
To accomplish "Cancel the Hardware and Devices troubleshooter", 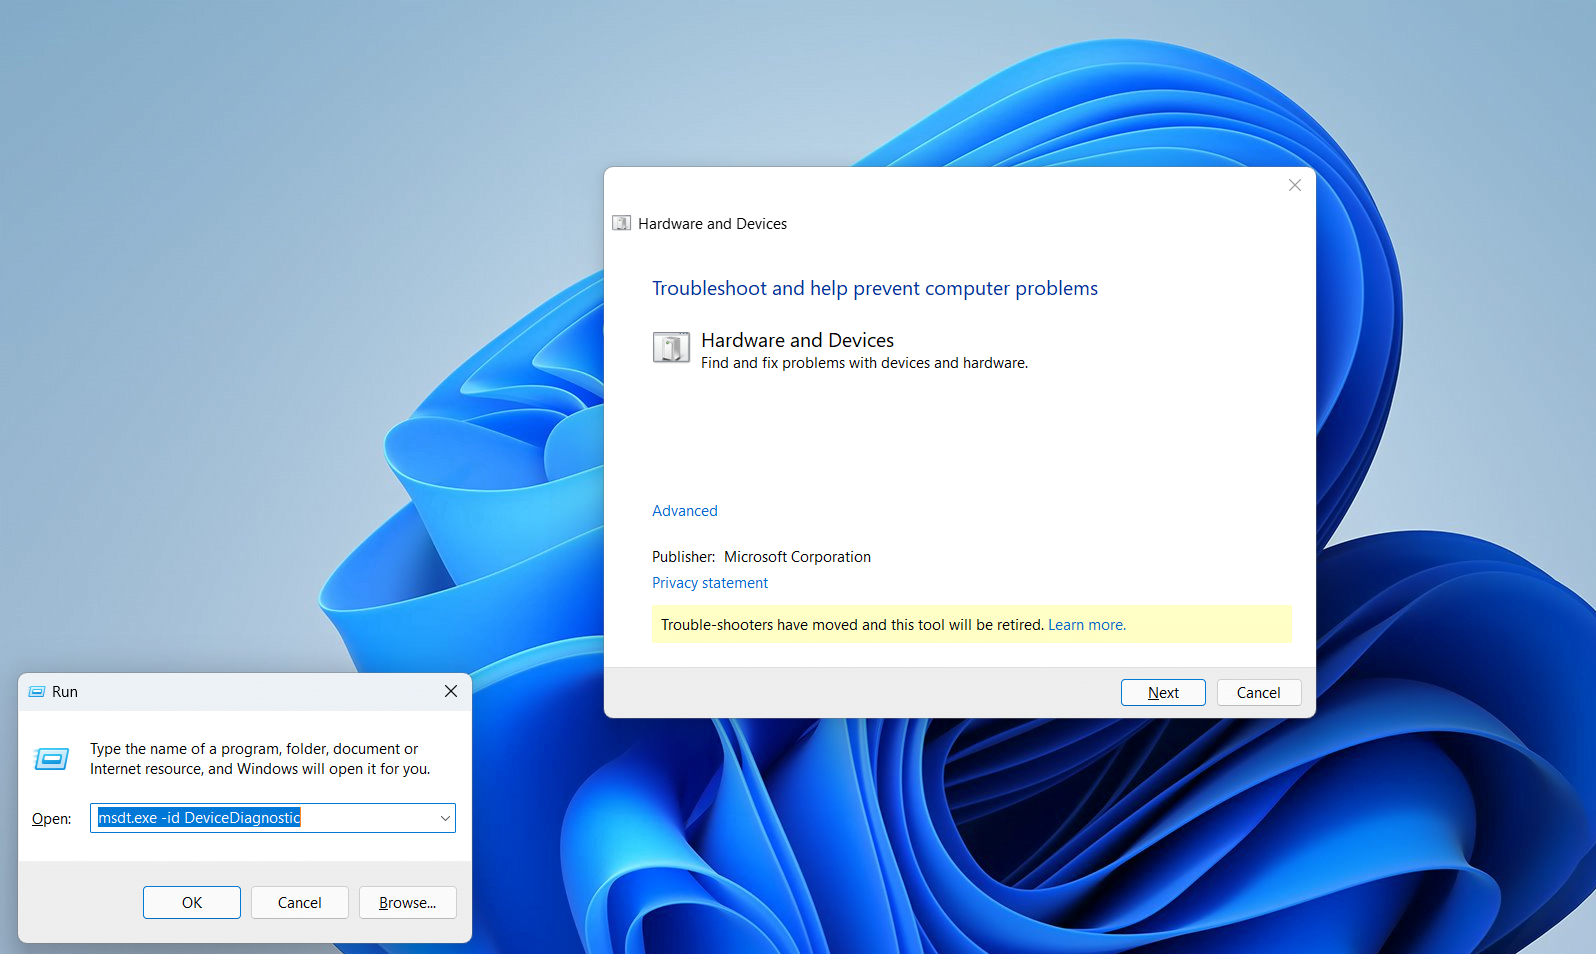I will click(1259, 693).
